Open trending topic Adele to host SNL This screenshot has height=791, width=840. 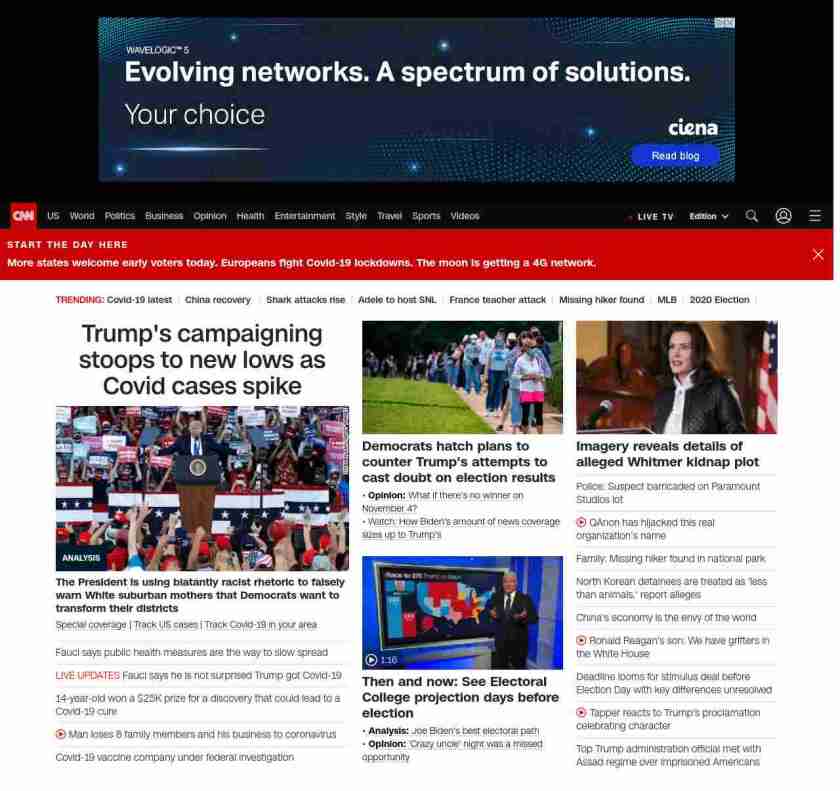pyautogui.click(x=397, y=300)
